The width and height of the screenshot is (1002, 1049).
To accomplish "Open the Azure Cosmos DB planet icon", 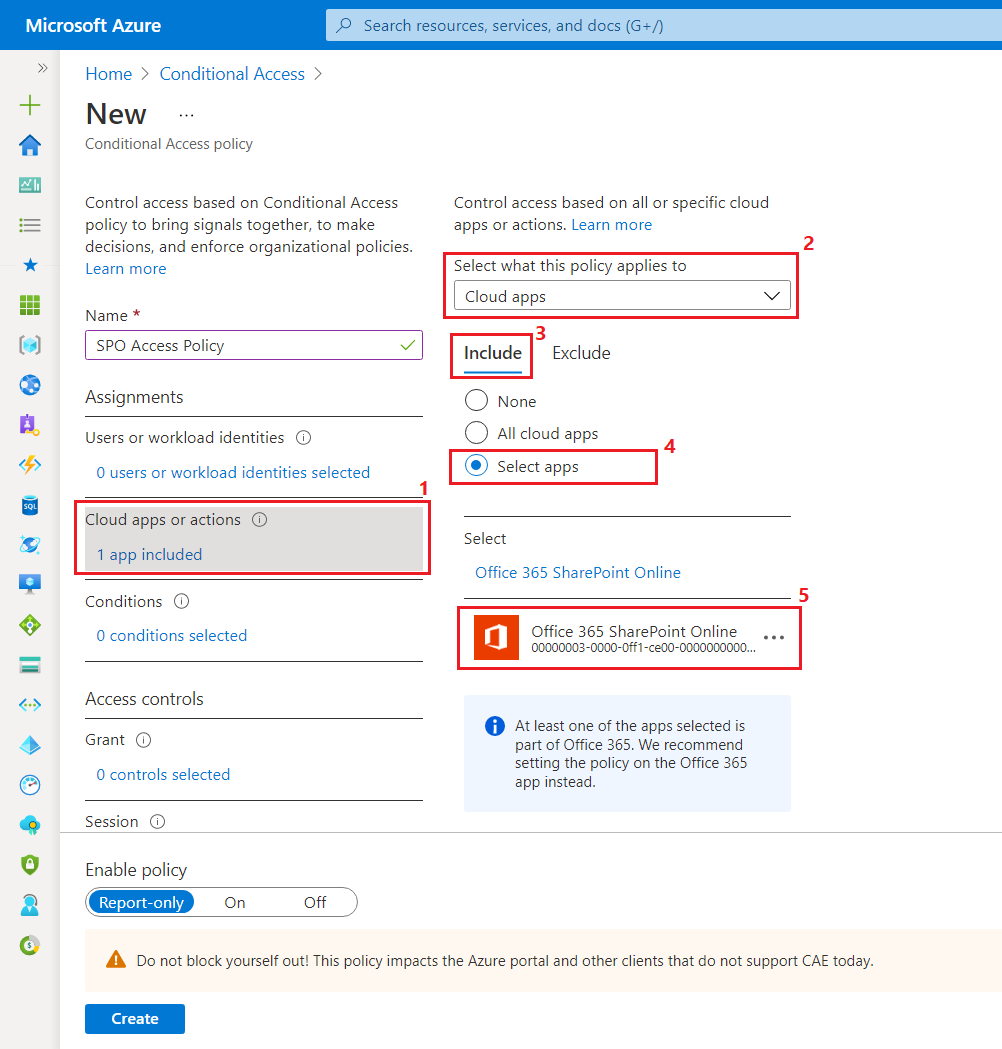I will [x=29, y=545].
